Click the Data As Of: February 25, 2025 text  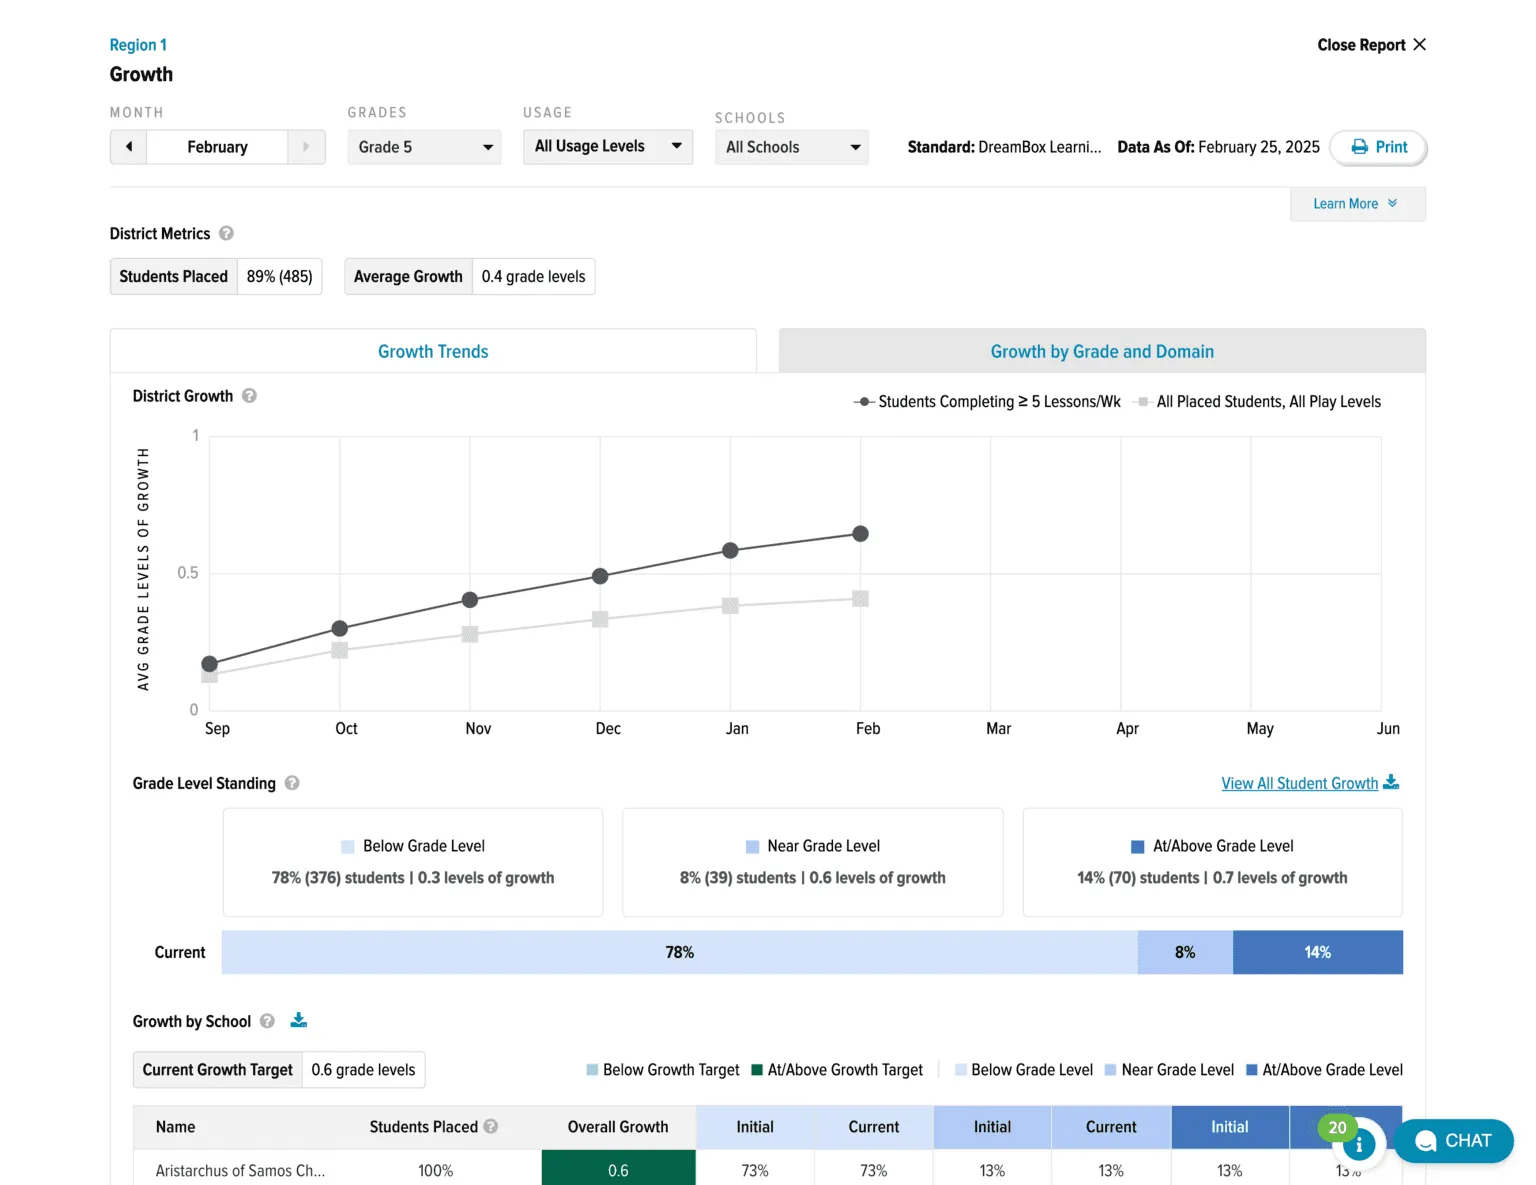click(x=1218, y=147)
